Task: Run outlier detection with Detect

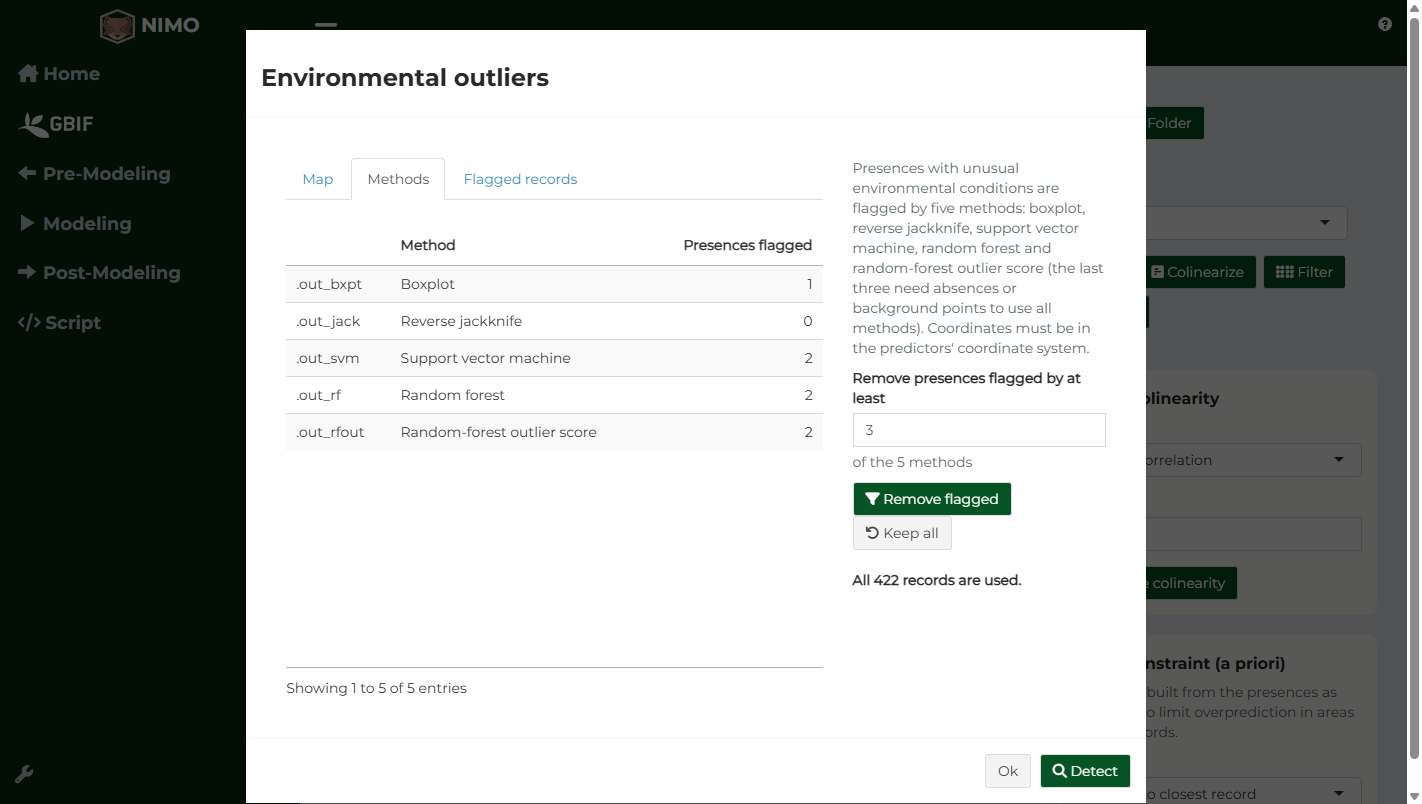Action: coord(1085,771)
